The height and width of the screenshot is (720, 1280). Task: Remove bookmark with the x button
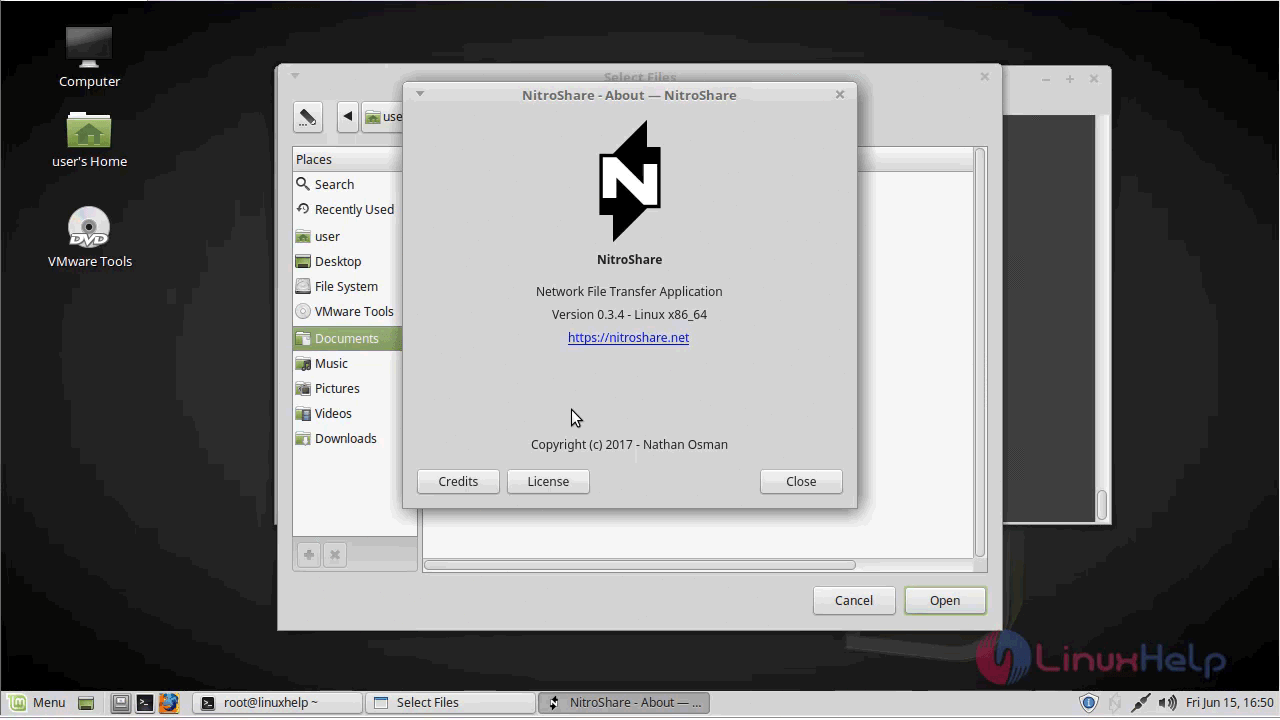tap(335, 555)
